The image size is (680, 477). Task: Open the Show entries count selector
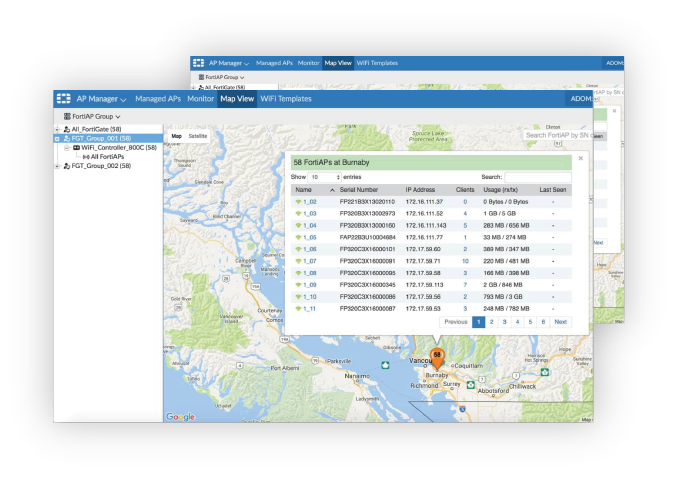[x=324, y=177]
